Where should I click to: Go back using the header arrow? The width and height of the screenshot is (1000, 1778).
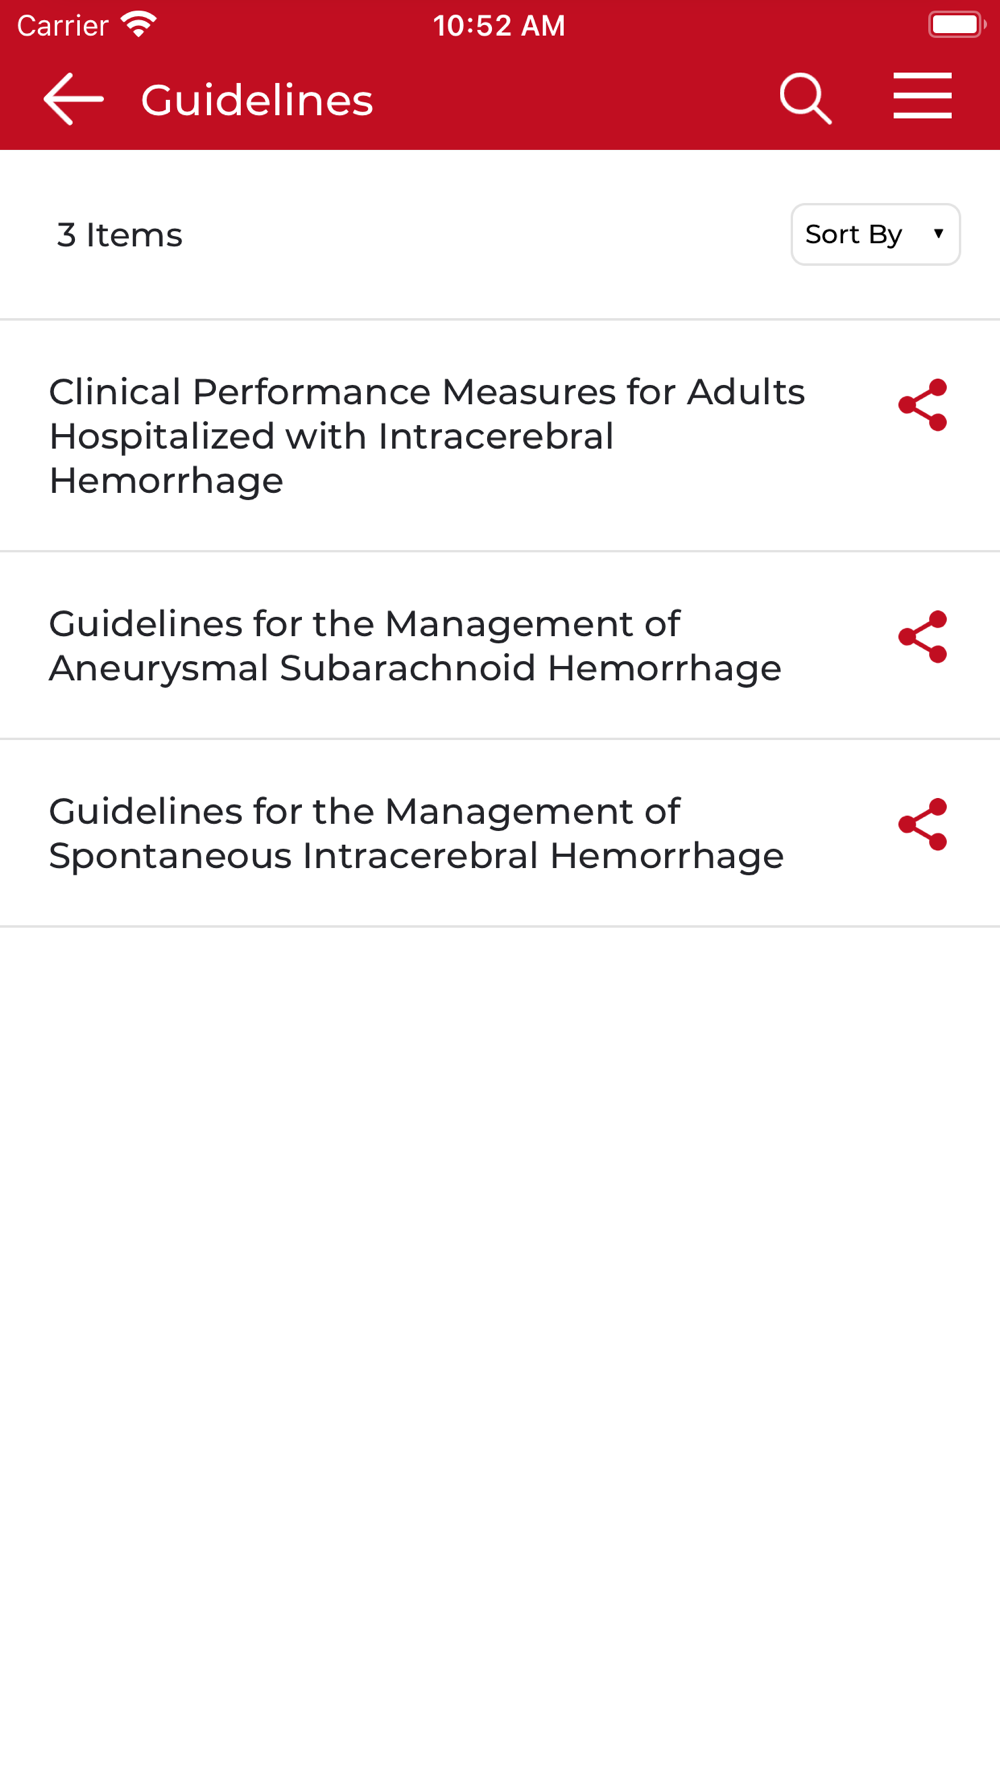pyautogui.click(x=73, y=99)
